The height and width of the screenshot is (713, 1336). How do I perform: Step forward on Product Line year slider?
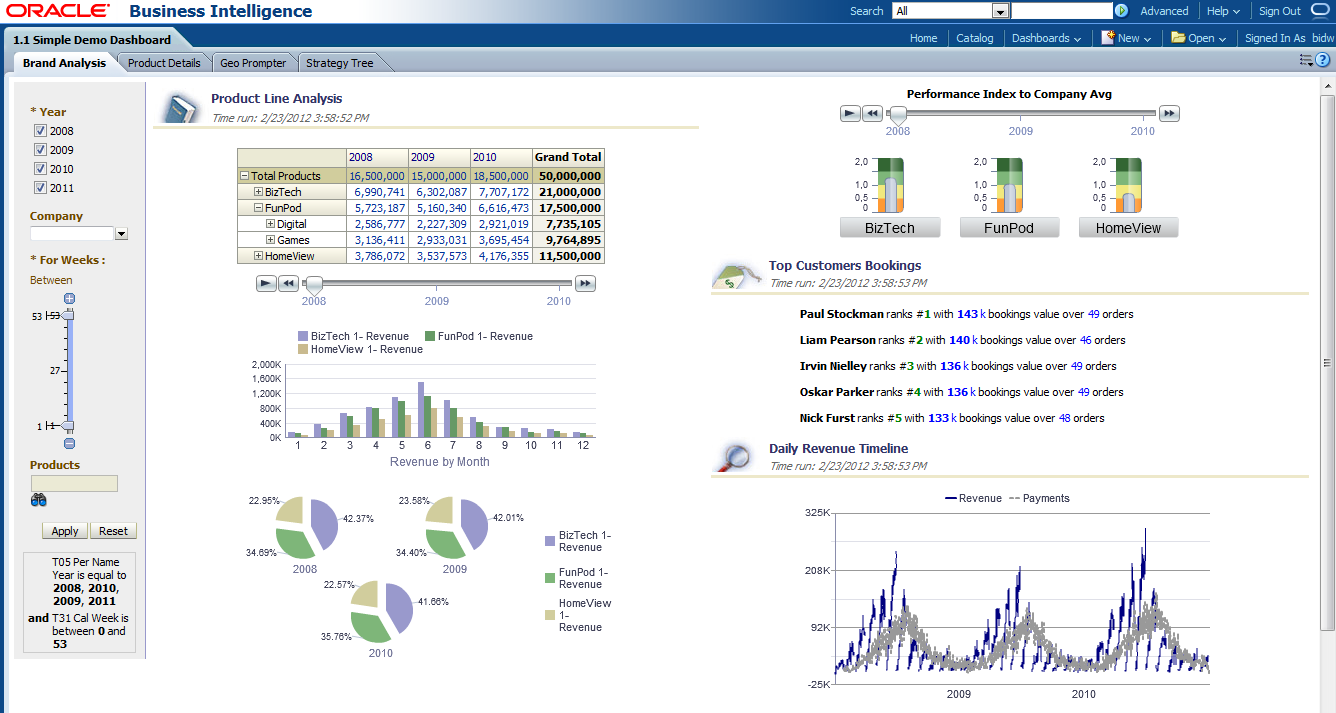586,284
